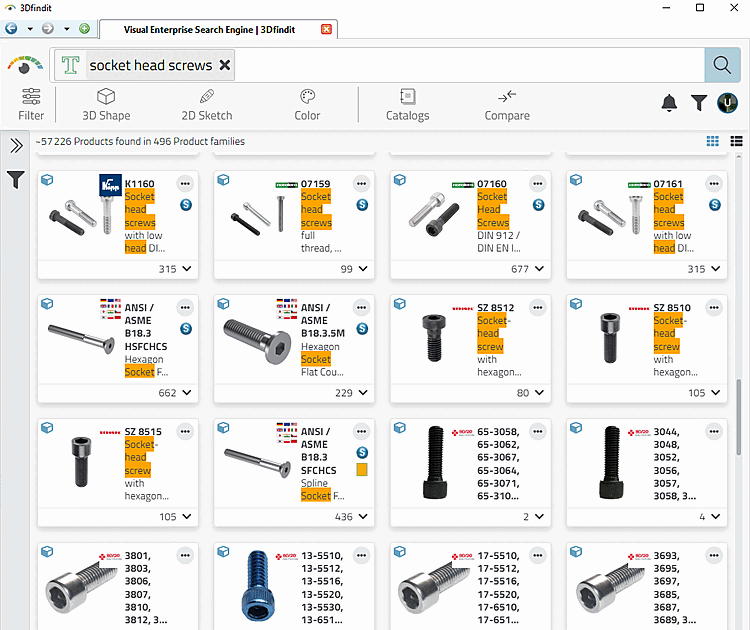Close the 3Dfindit browser tab
The width and height of the screenshot is (750, 630).
pyautogui.click(x=326, y=30)
